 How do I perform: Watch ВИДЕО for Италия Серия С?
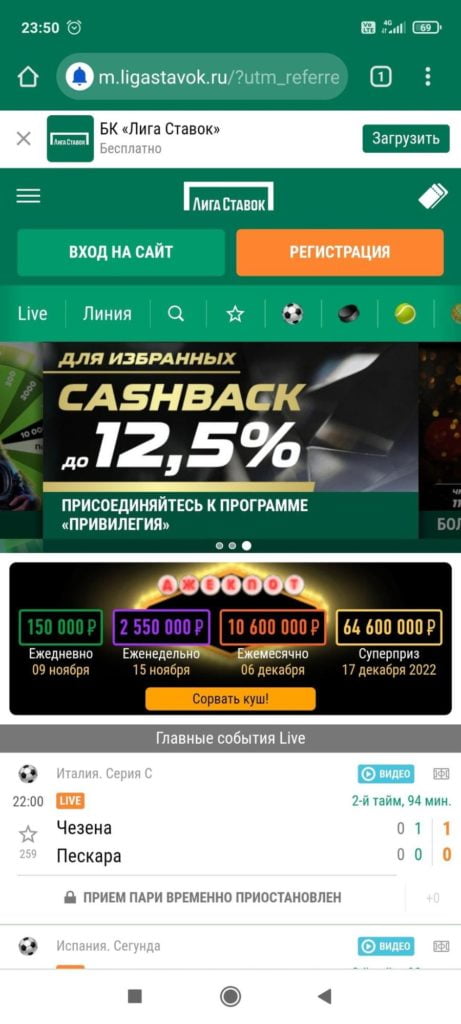point(386,774)
